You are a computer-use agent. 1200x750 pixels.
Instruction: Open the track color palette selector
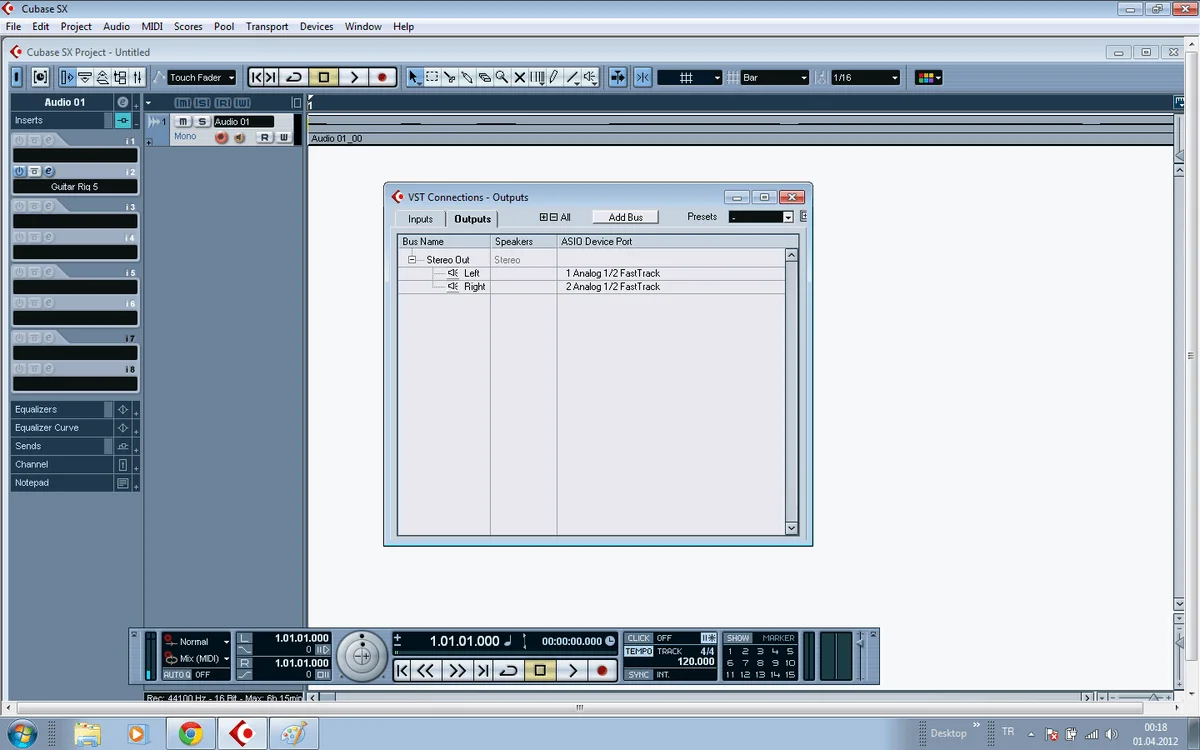(928, 77)
